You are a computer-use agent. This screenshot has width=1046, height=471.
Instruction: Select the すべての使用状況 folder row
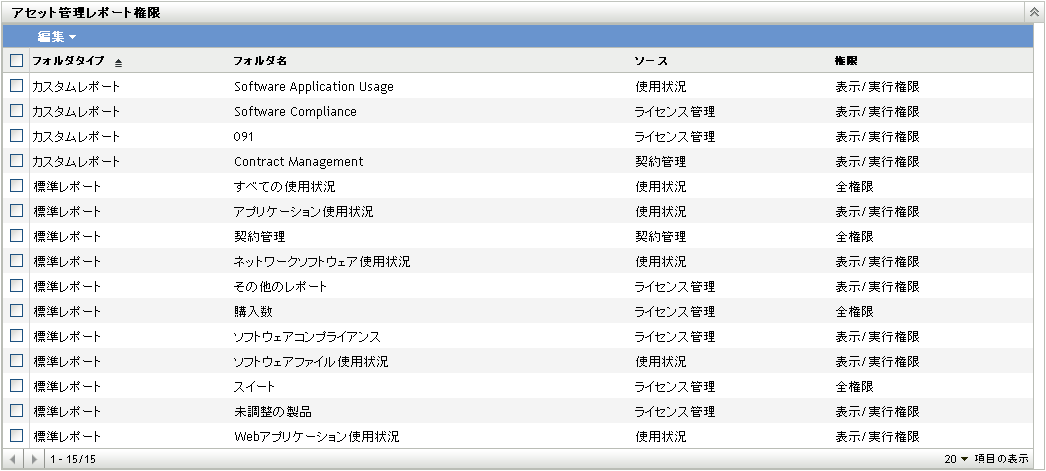pyautogui.click(x=284, y=186)
